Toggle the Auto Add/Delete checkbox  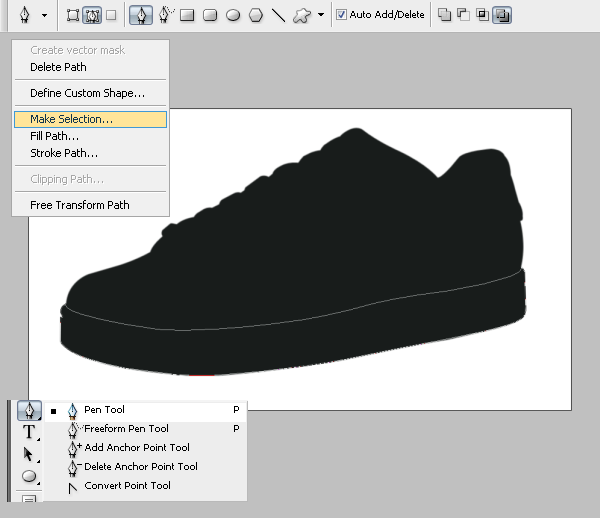341,15
